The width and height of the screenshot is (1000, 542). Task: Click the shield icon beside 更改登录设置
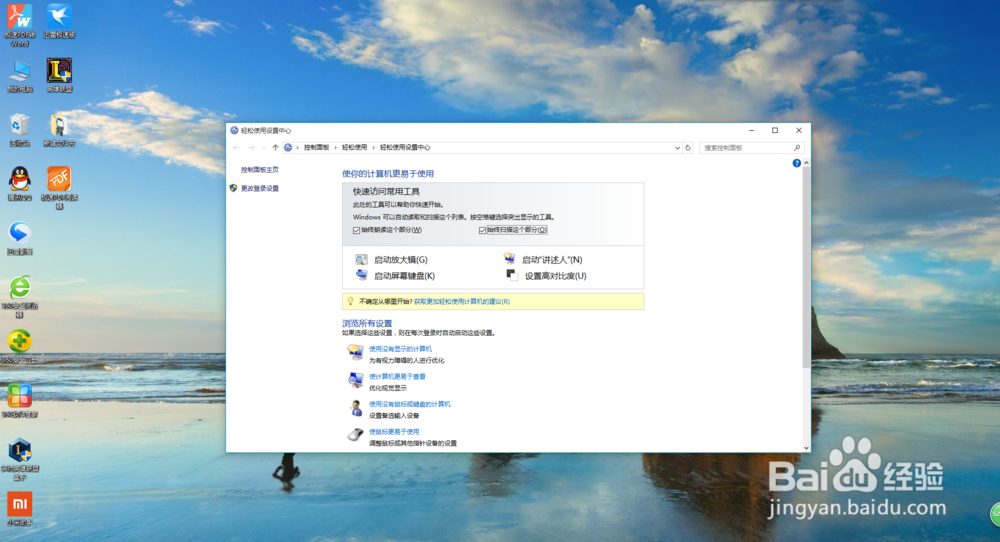(x=233, y=188)
